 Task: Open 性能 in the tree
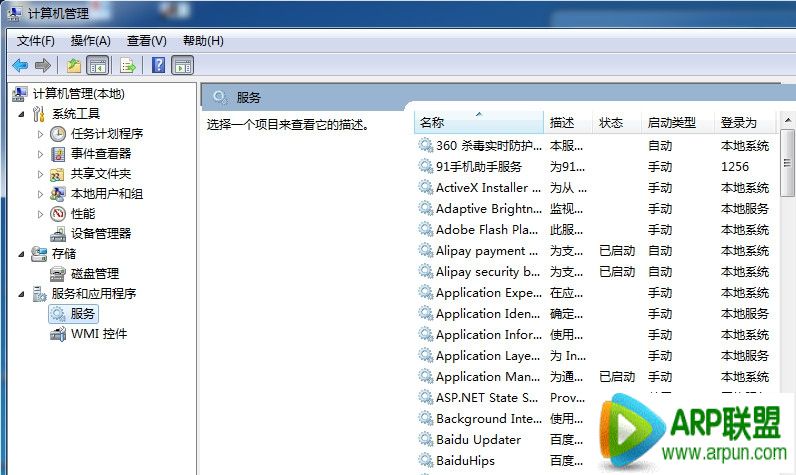coord(83,214)
